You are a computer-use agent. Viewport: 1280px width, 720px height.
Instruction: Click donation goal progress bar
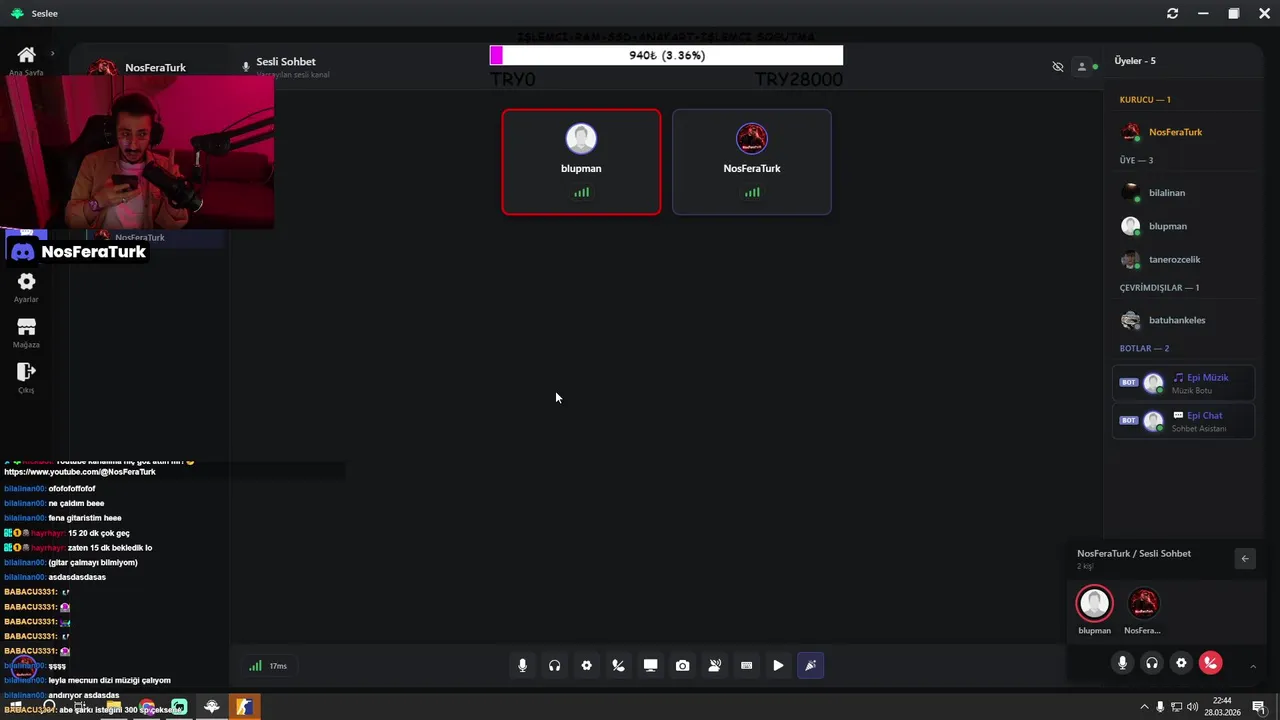coord(666,56)
